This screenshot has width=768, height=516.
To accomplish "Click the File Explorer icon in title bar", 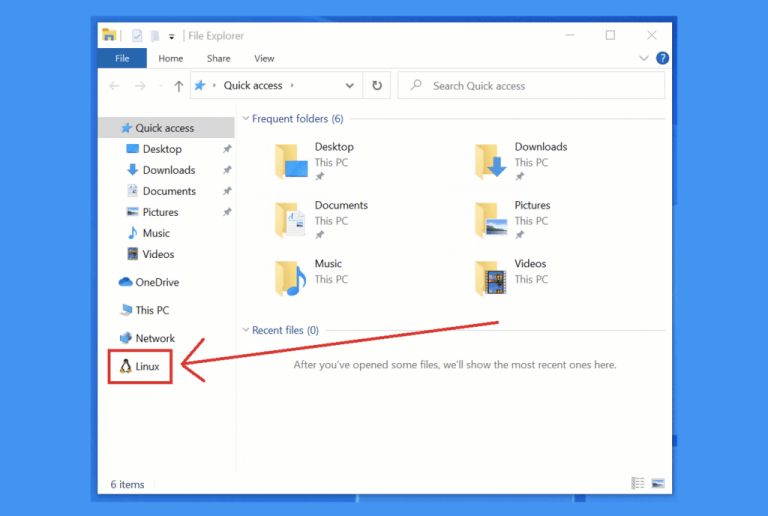I will [109, 35].
